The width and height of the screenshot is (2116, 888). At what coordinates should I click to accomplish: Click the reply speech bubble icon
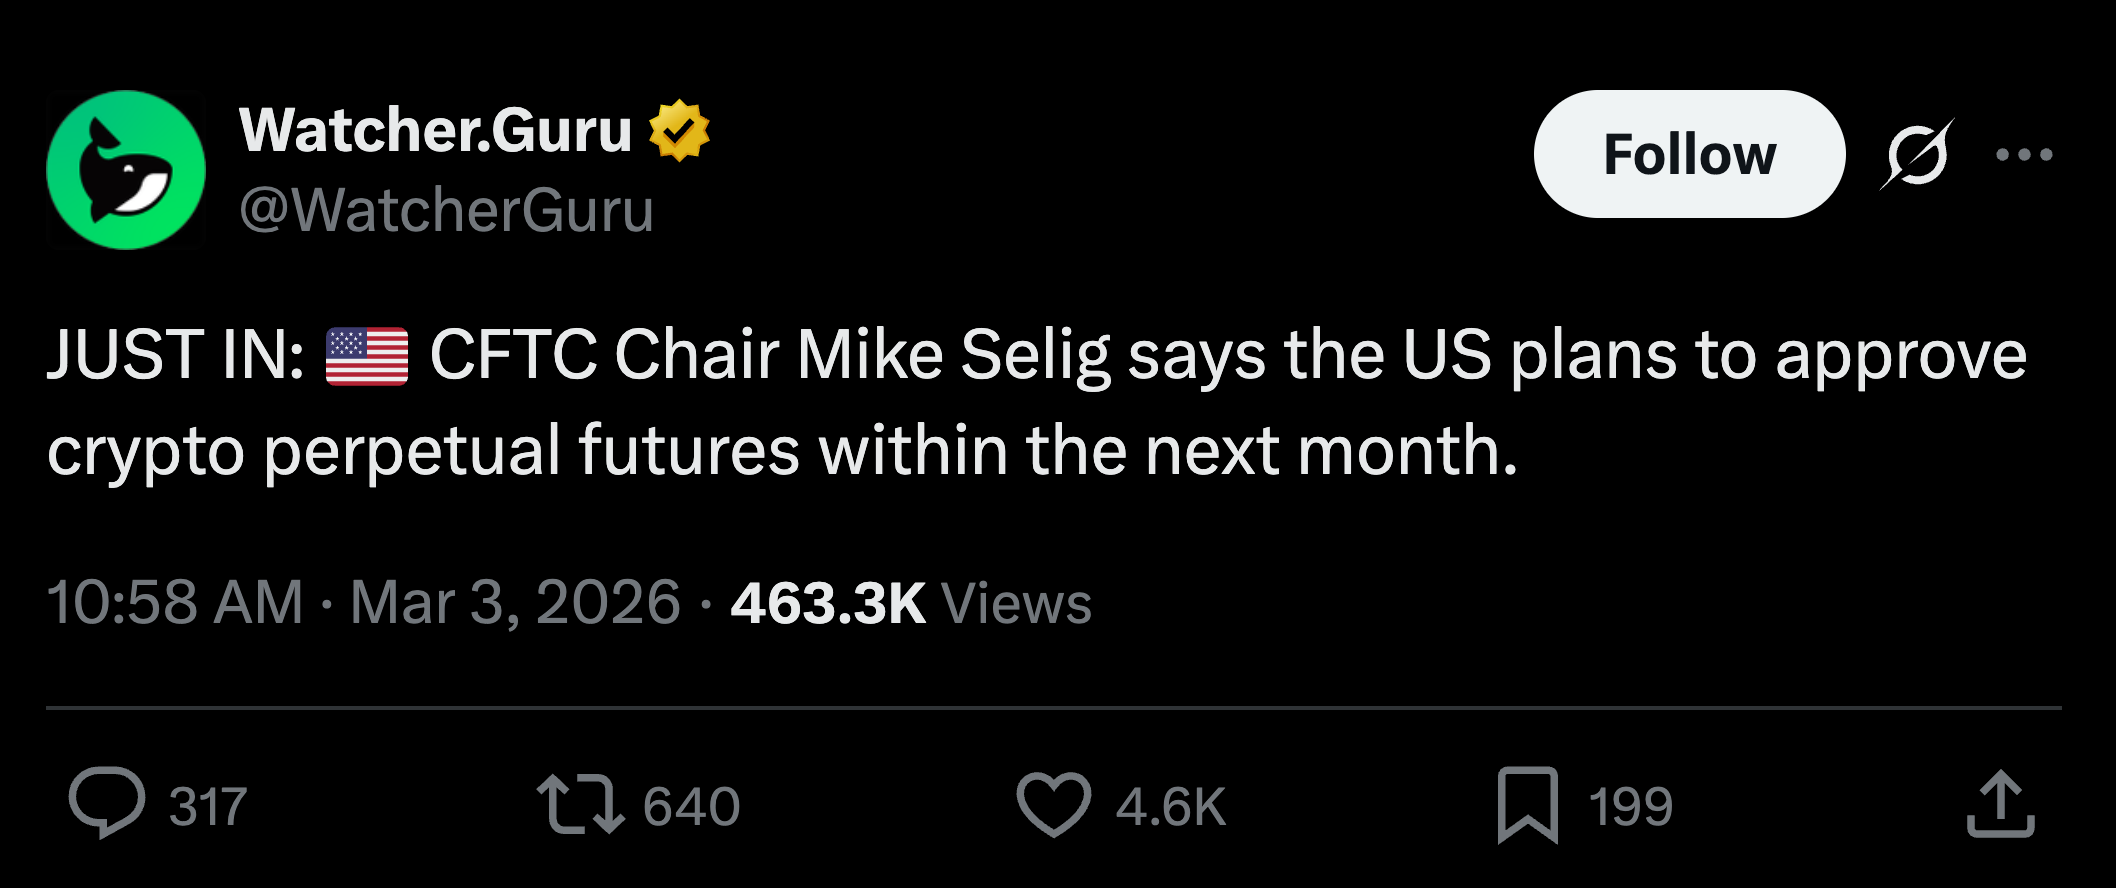[x=106, y=802]
